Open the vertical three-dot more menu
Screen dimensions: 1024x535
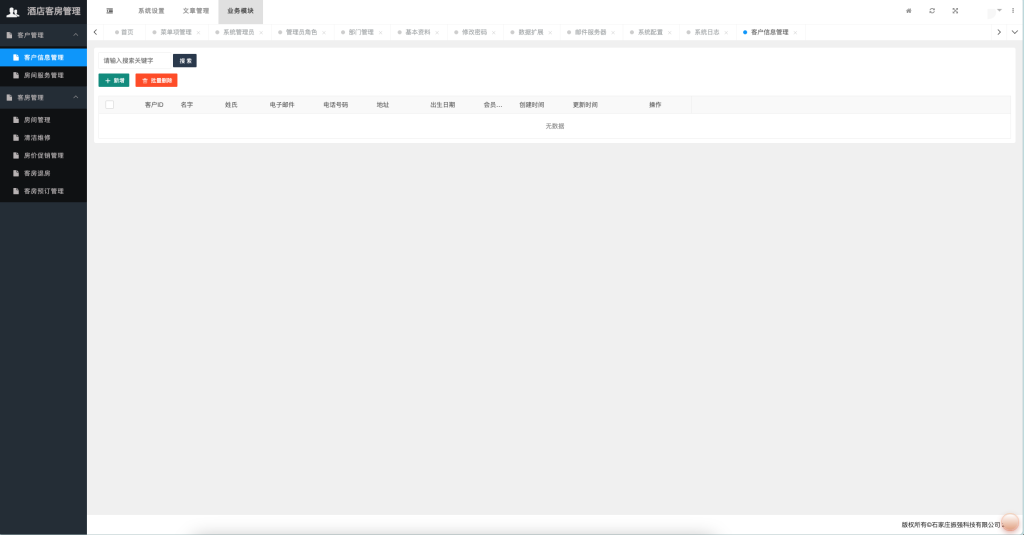point(1013,11)
